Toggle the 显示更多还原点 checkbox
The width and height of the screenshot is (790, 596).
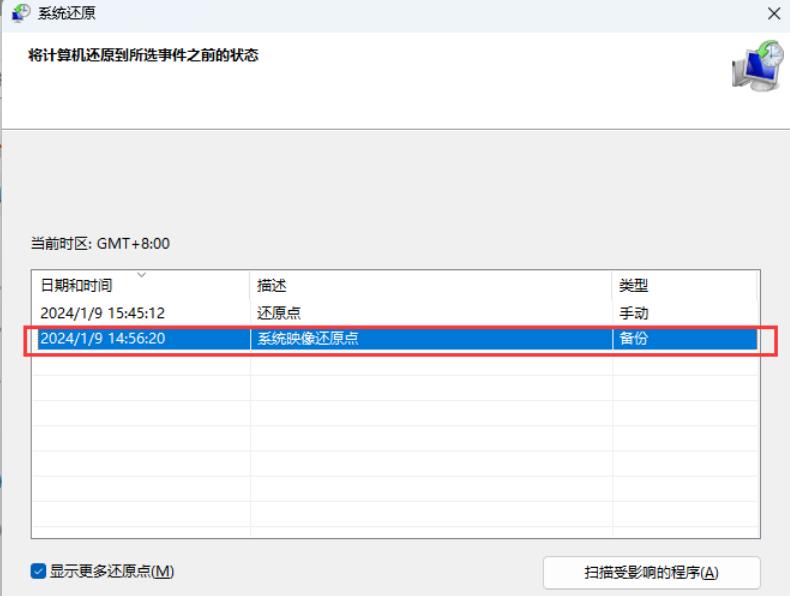coord(38,571)
